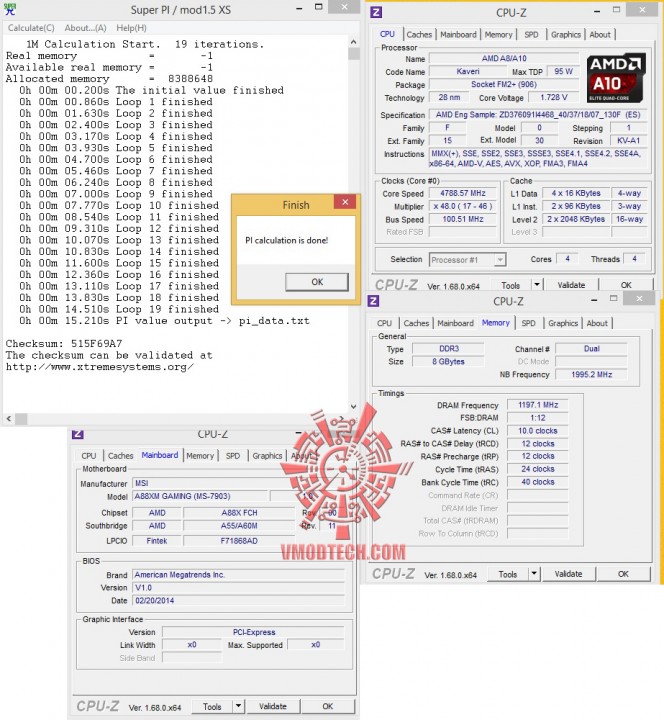Click the Memory tab in Memory CPU-Z window
The height and width of the screenshot is (720, 664).
pos(496,323)
